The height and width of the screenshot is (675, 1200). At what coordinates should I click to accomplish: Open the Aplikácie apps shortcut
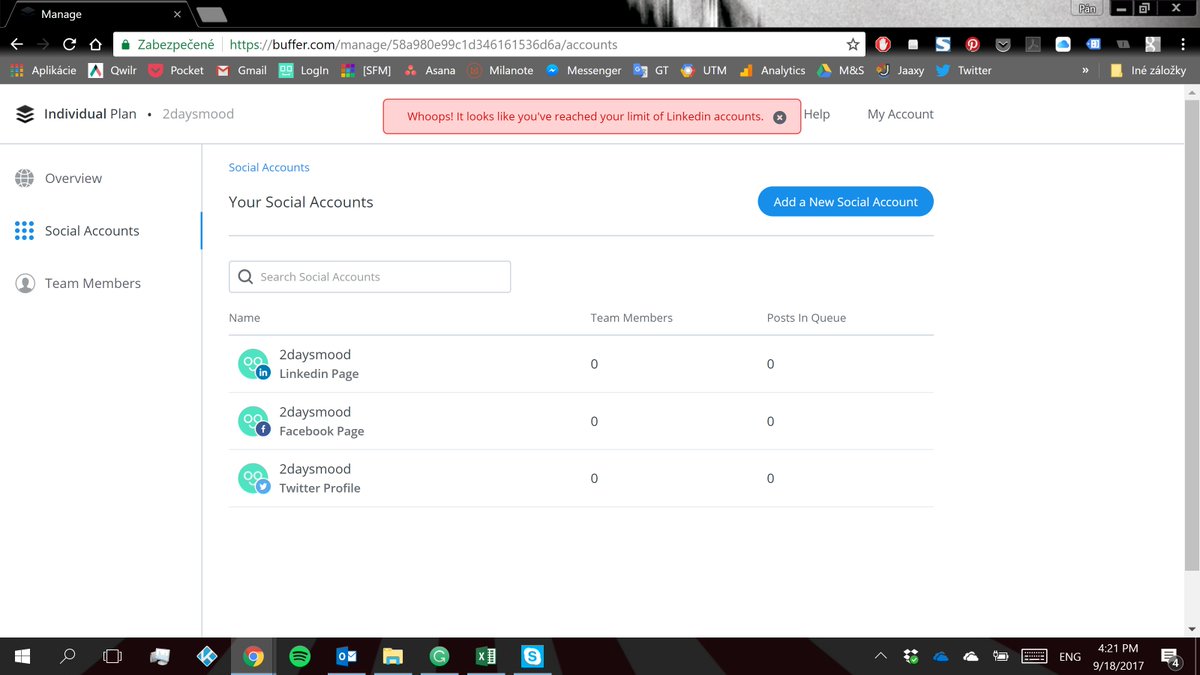[43, 70]
